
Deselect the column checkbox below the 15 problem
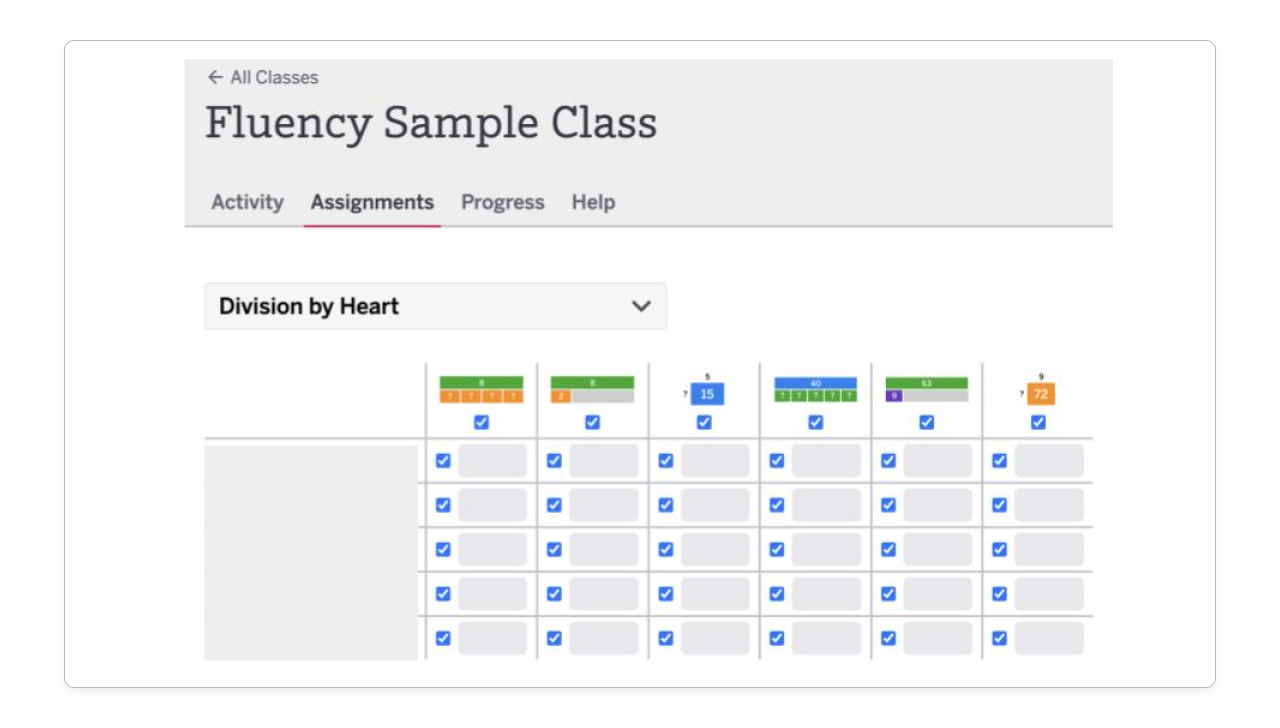(x=703, y=424)
